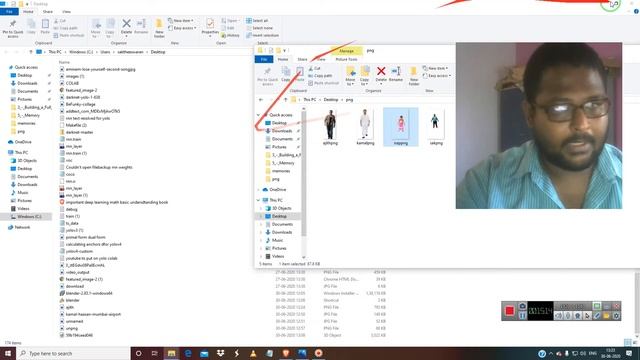Stop recording with the red square button
640x360 pixels.
509,311
